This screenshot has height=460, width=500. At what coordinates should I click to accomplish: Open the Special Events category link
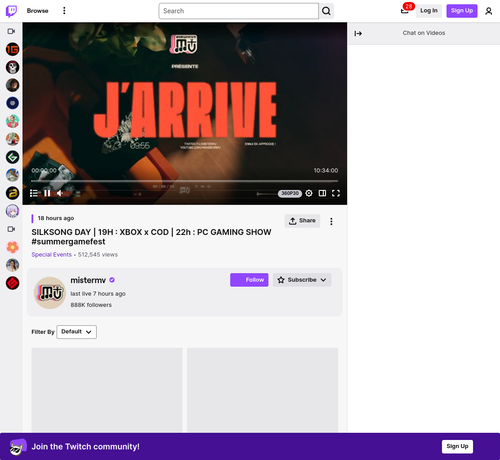[x=51, y=255]
